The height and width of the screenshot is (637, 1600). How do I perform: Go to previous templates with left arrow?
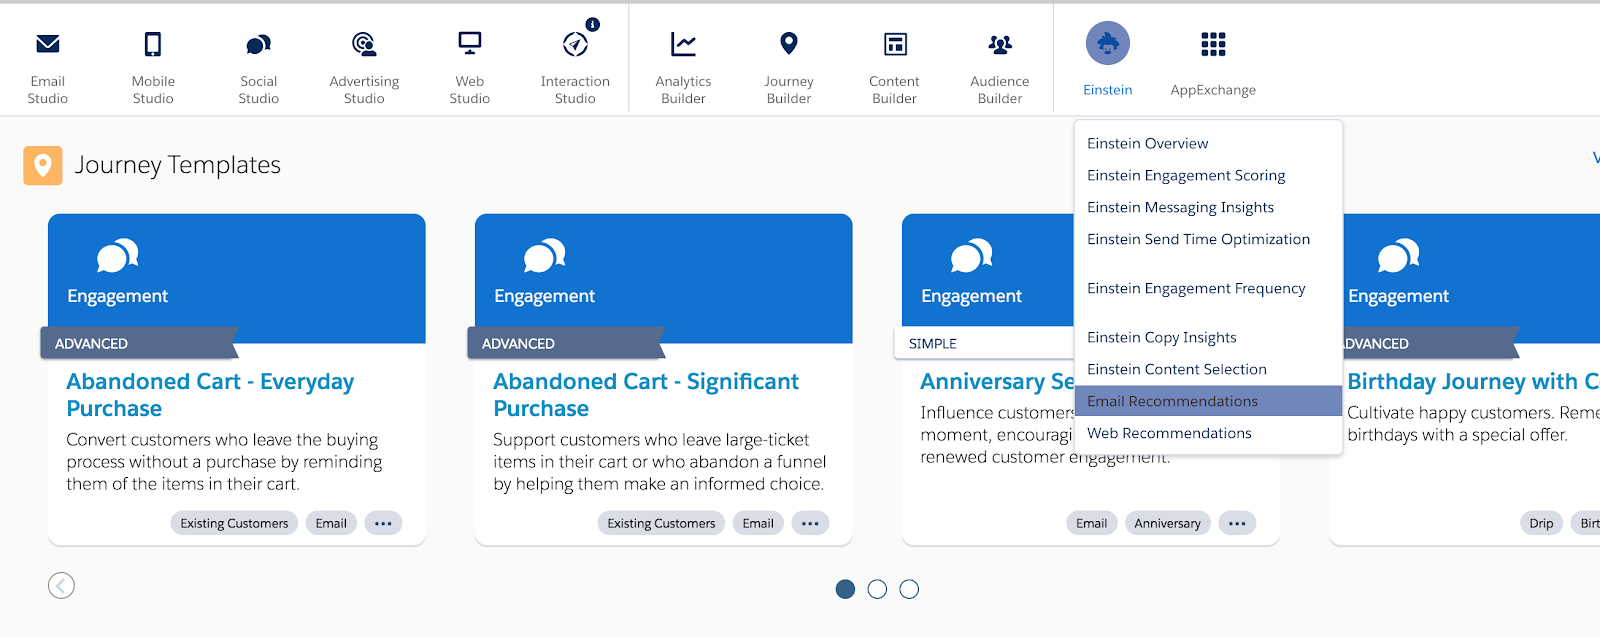(61, 585)
